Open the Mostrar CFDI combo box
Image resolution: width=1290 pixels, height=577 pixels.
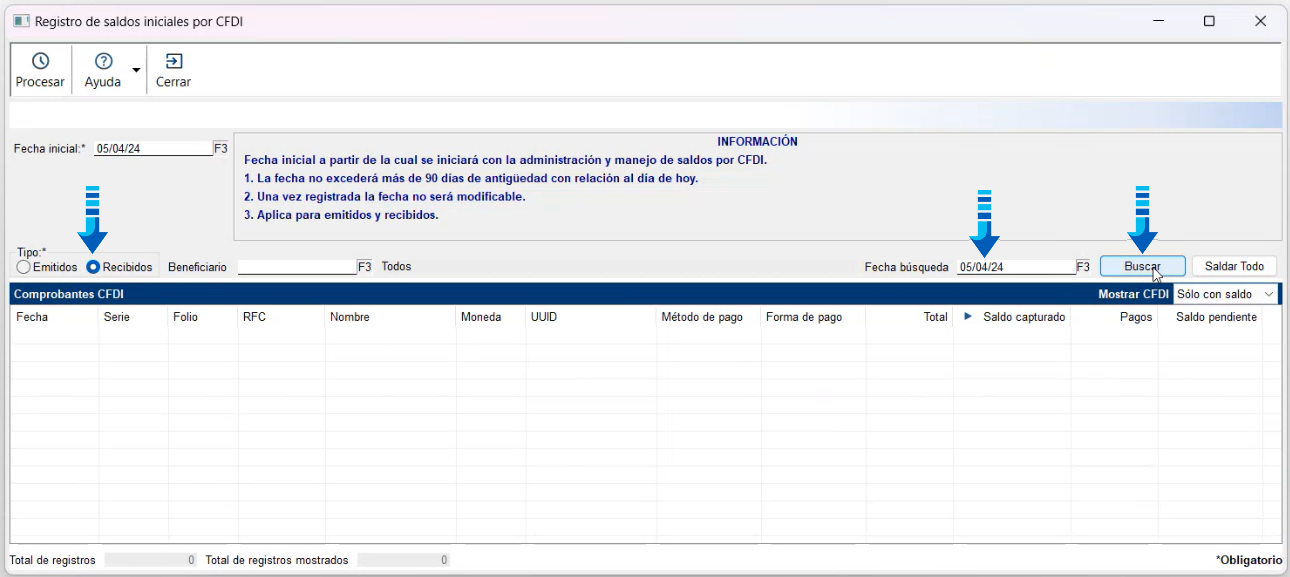click(1226, 294)
